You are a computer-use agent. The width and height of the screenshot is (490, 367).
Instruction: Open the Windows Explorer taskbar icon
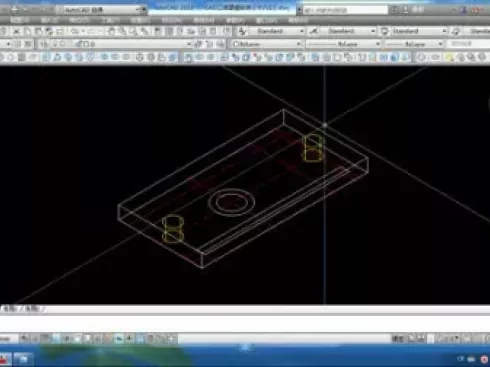23,359
